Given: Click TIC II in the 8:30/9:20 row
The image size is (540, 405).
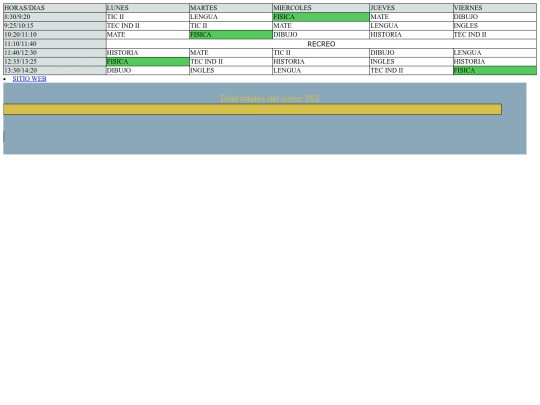Looking at the screenshot, I should point(148,17).
